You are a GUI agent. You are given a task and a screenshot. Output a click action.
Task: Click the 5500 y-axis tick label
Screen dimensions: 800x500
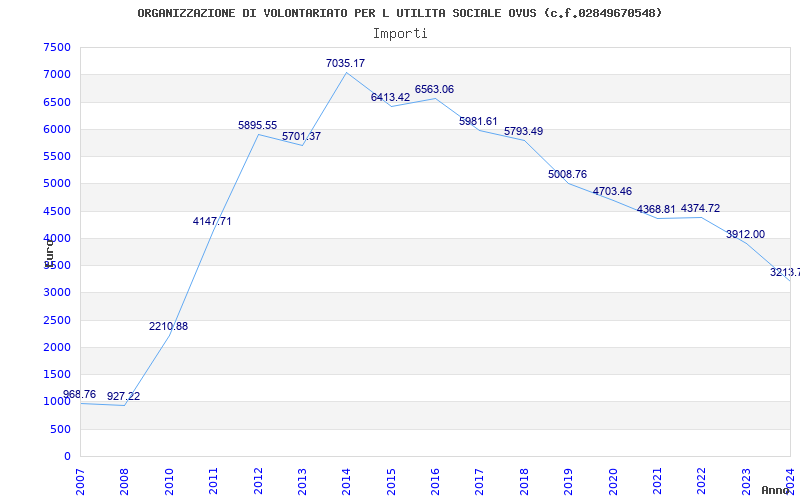(57, 156)
